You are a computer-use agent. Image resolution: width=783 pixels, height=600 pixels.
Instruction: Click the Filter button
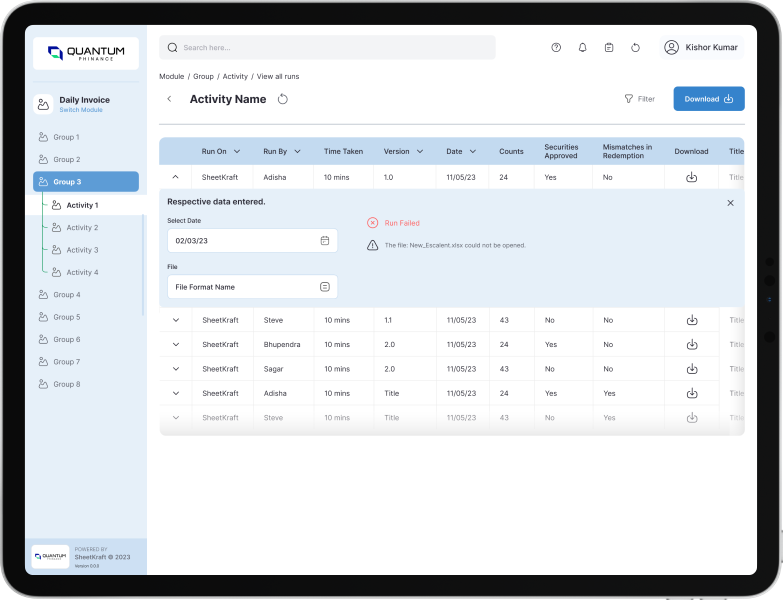click(x=639, y=99)
